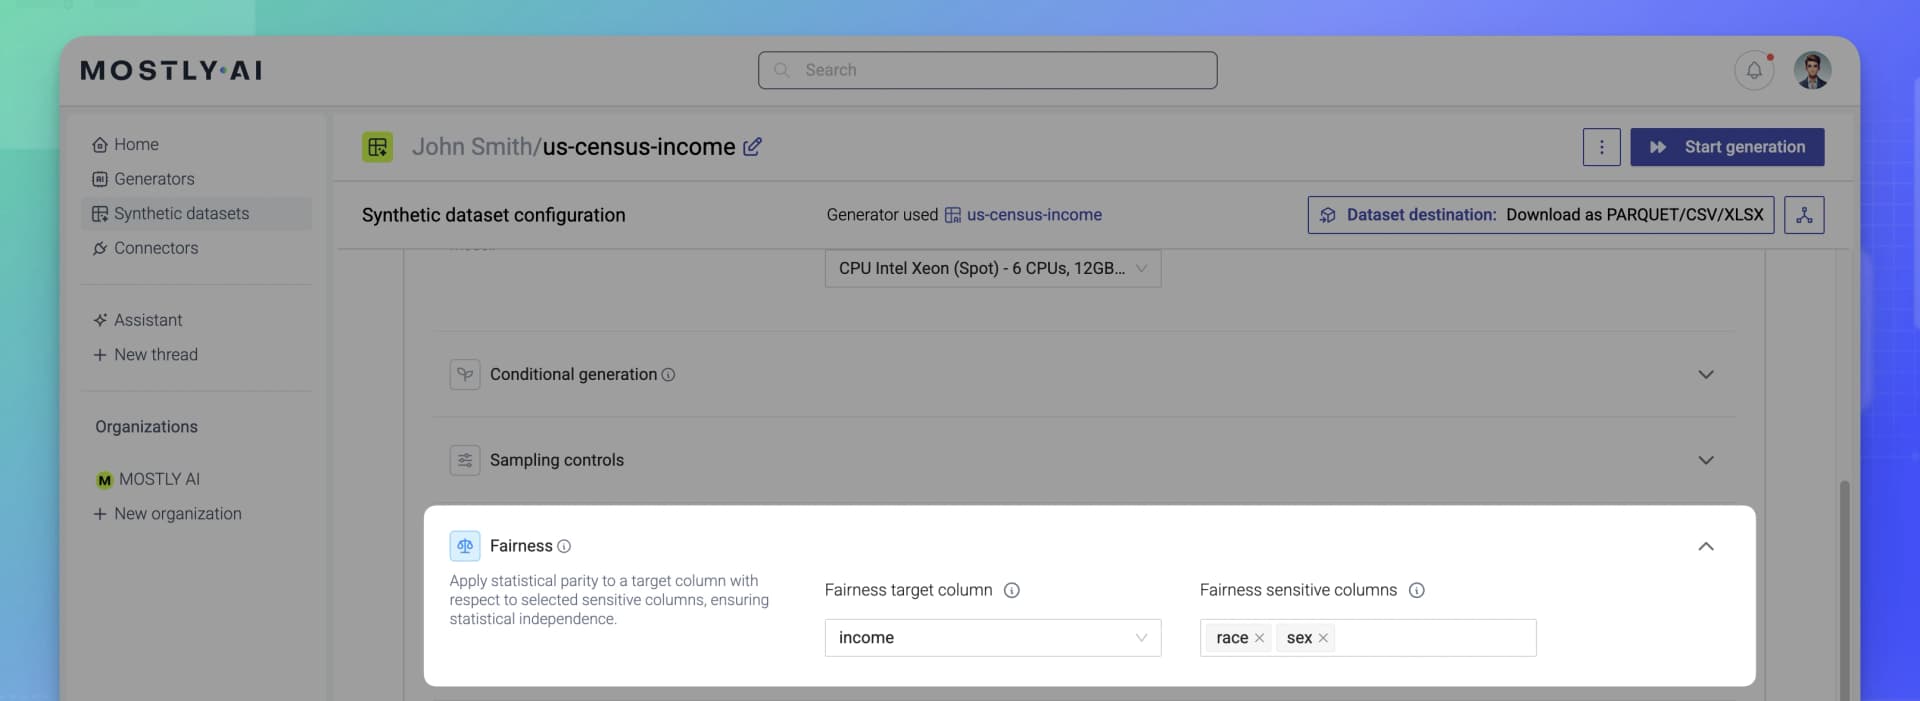Open the us-census-income generator link
Screen dimensions: 1920x701
(1034, 214)
